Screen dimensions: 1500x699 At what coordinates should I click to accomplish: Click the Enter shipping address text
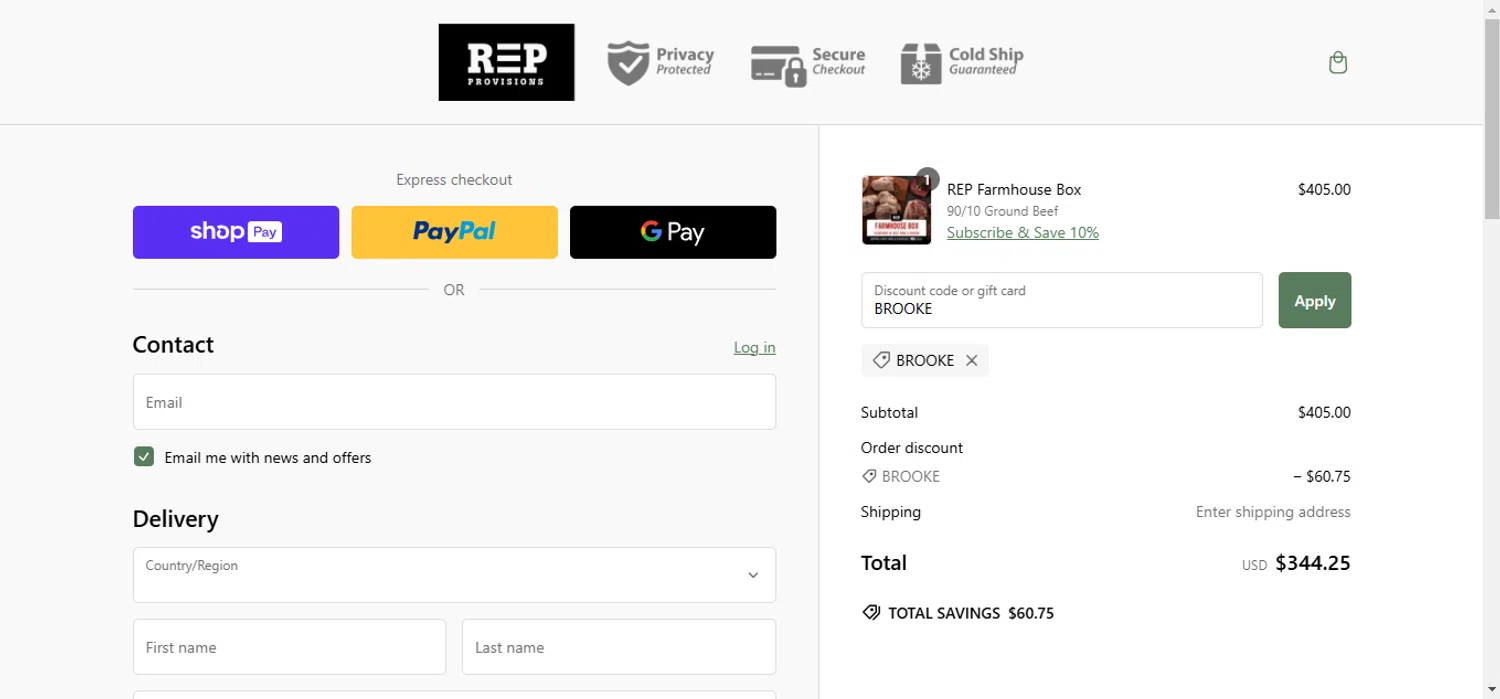coord(1273,512)
